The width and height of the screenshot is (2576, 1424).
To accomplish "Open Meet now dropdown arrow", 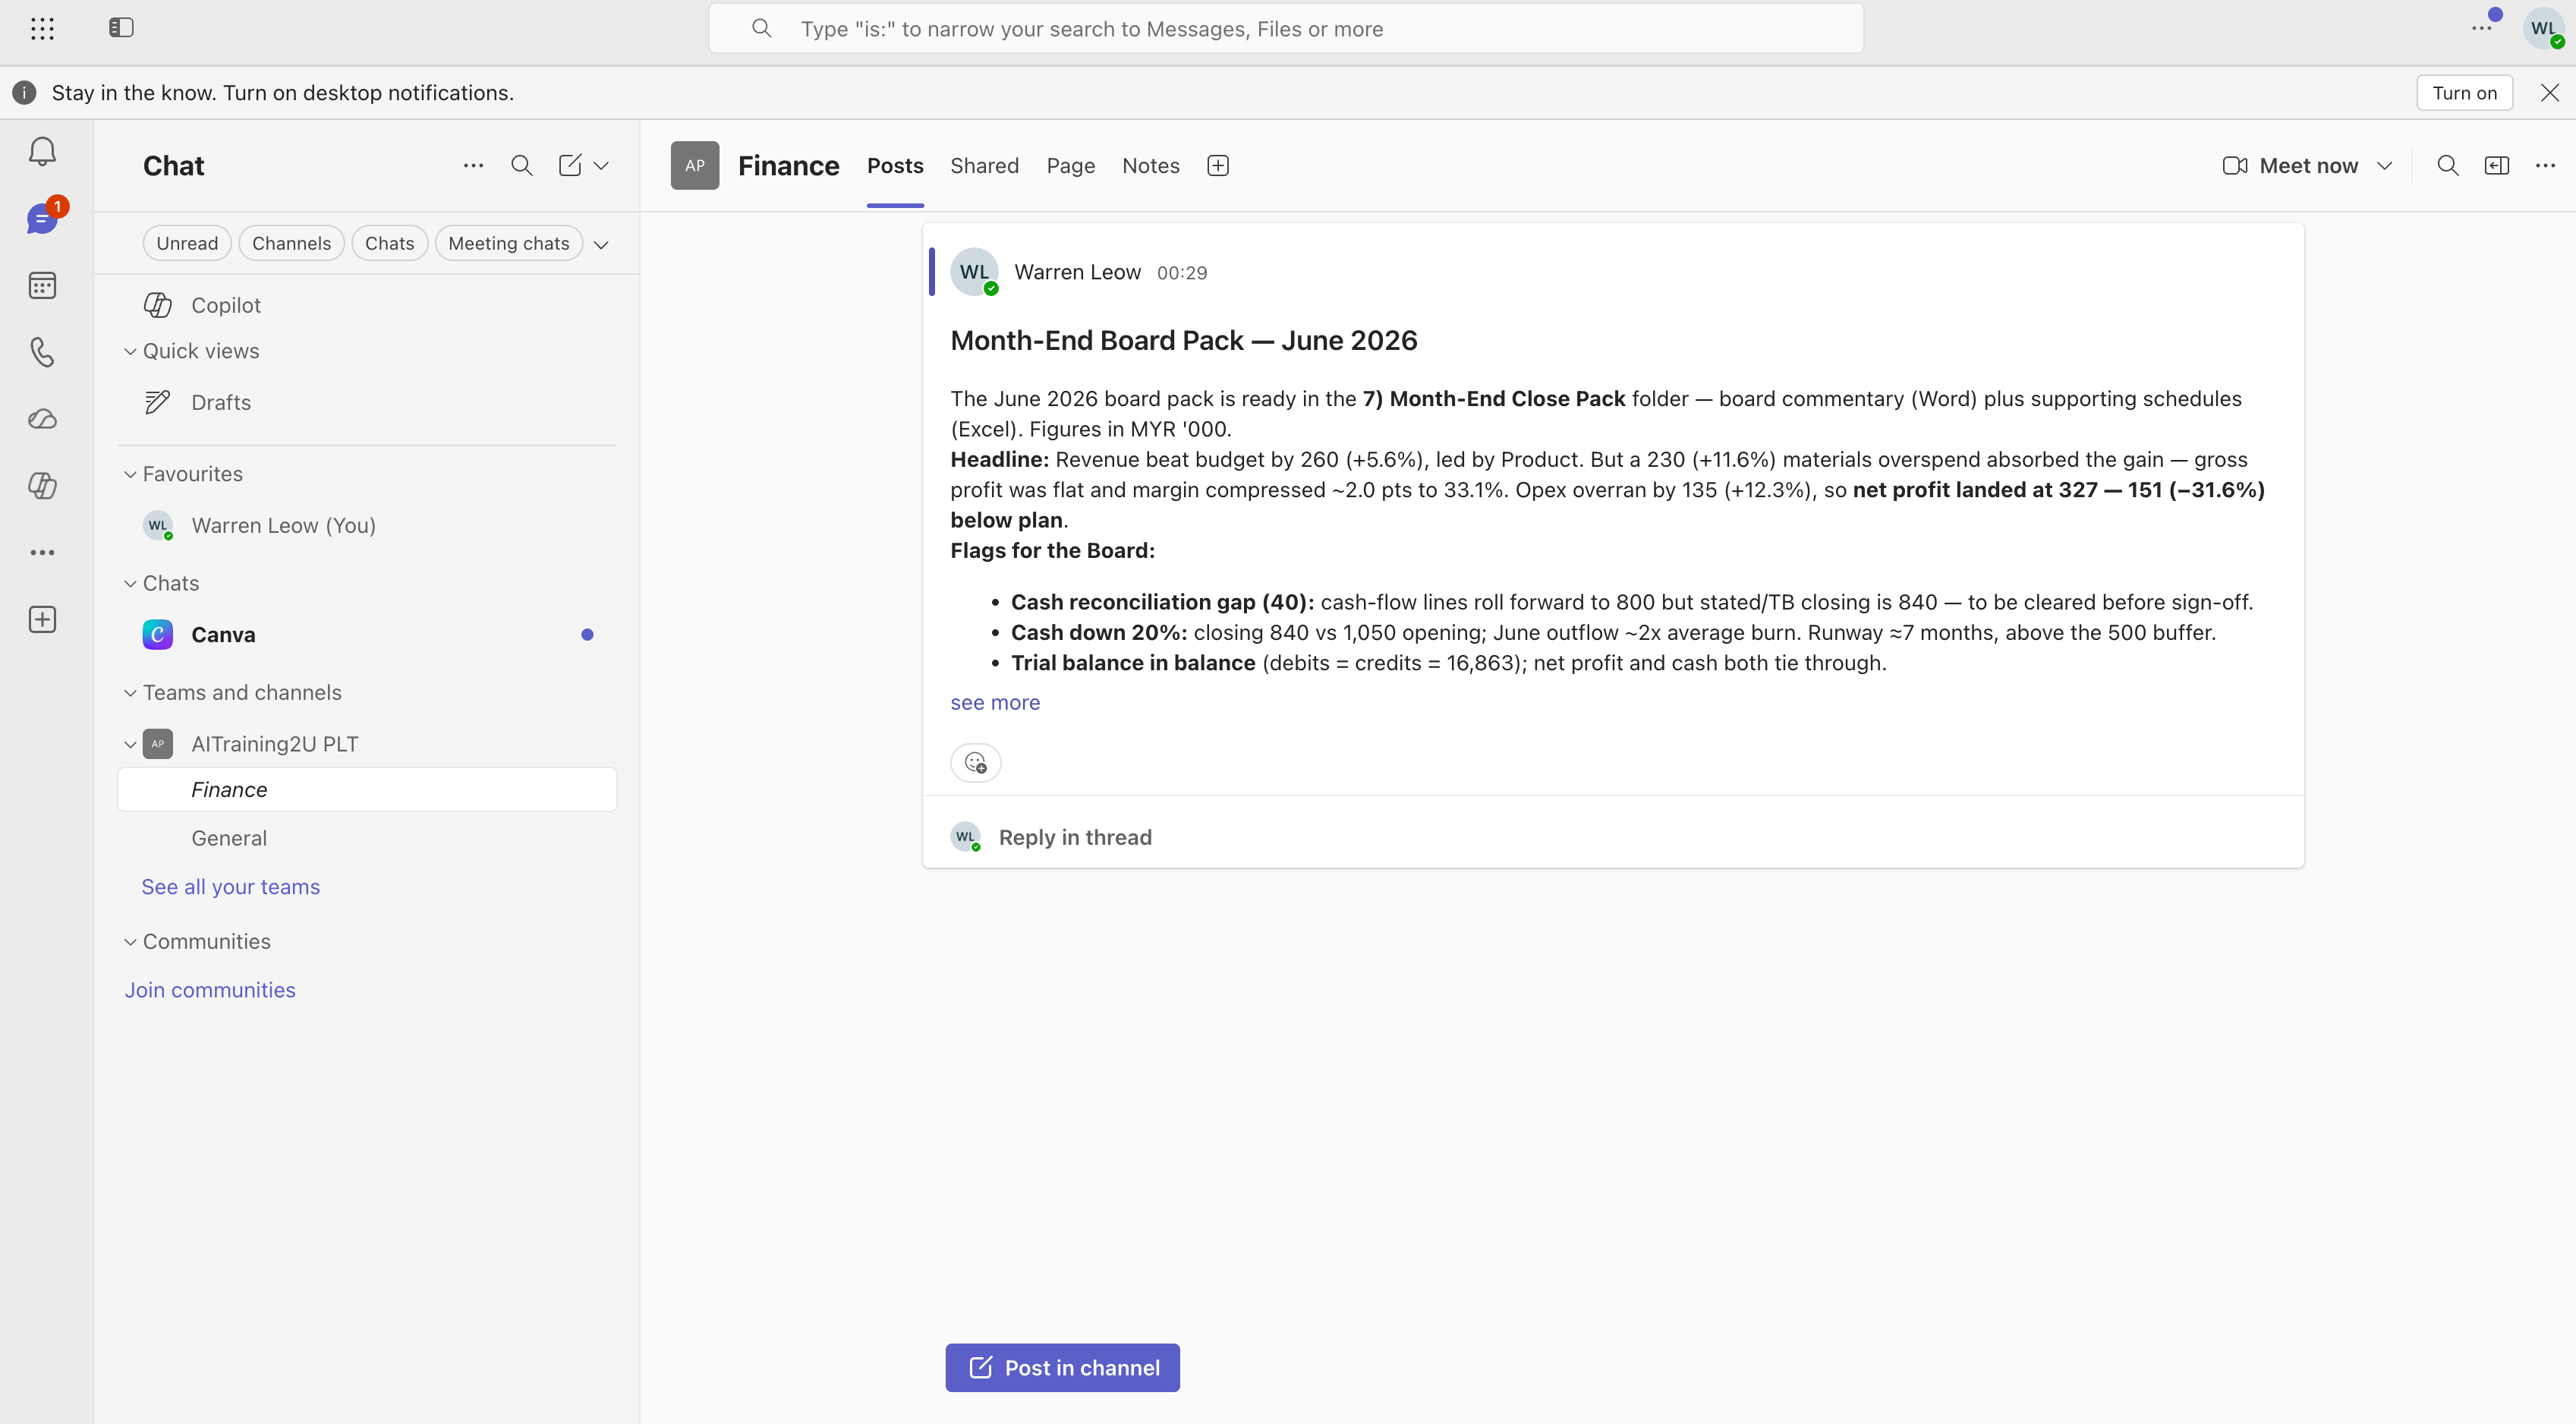I will (x=2384, y=165).
